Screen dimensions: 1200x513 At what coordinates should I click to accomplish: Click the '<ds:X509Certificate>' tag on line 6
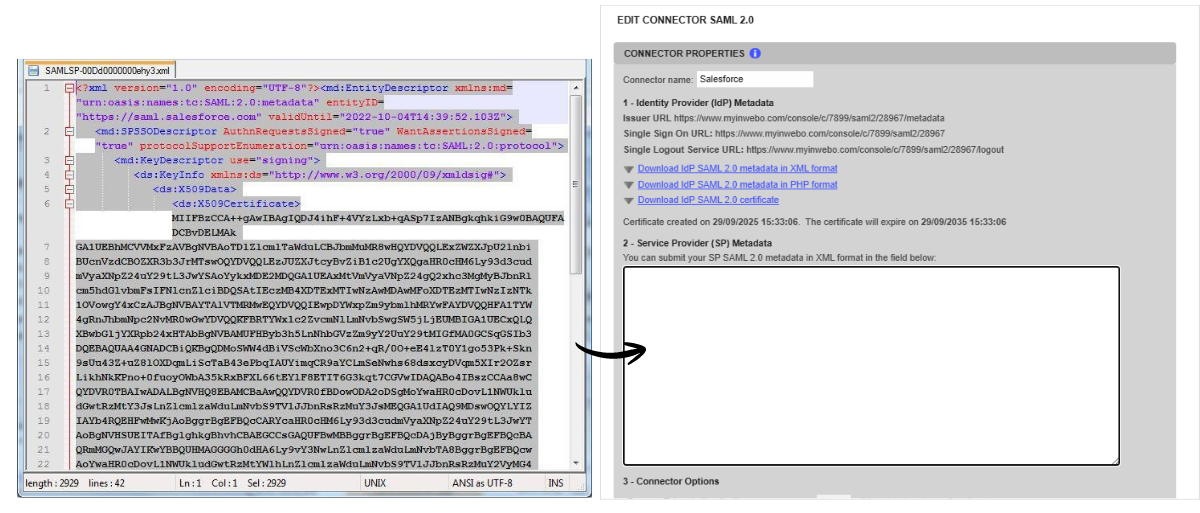[236, 203]
